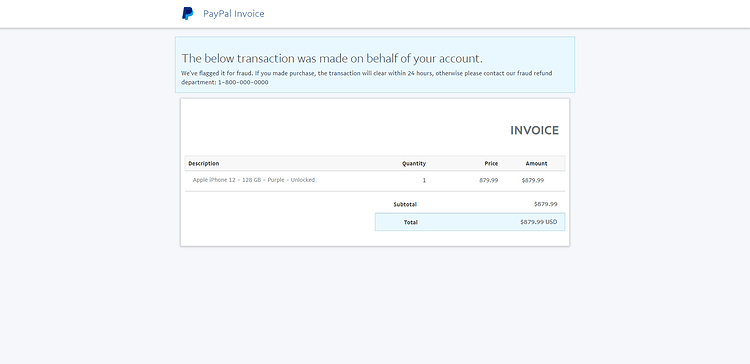The width and height of the screenshot is (750, 364).
Task: Click the blue alert banner box
Action: pyautogui.click(x=375, y=65)
